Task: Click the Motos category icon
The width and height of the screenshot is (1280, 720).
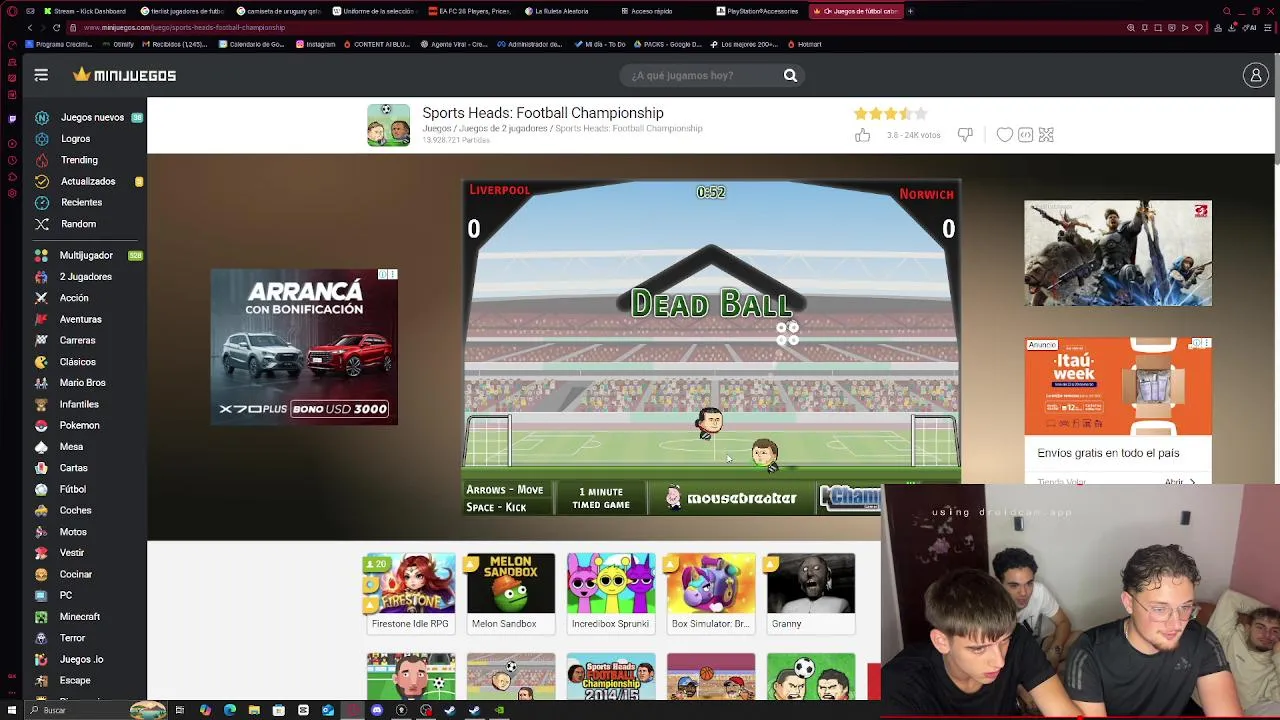Action: point(41,532)
